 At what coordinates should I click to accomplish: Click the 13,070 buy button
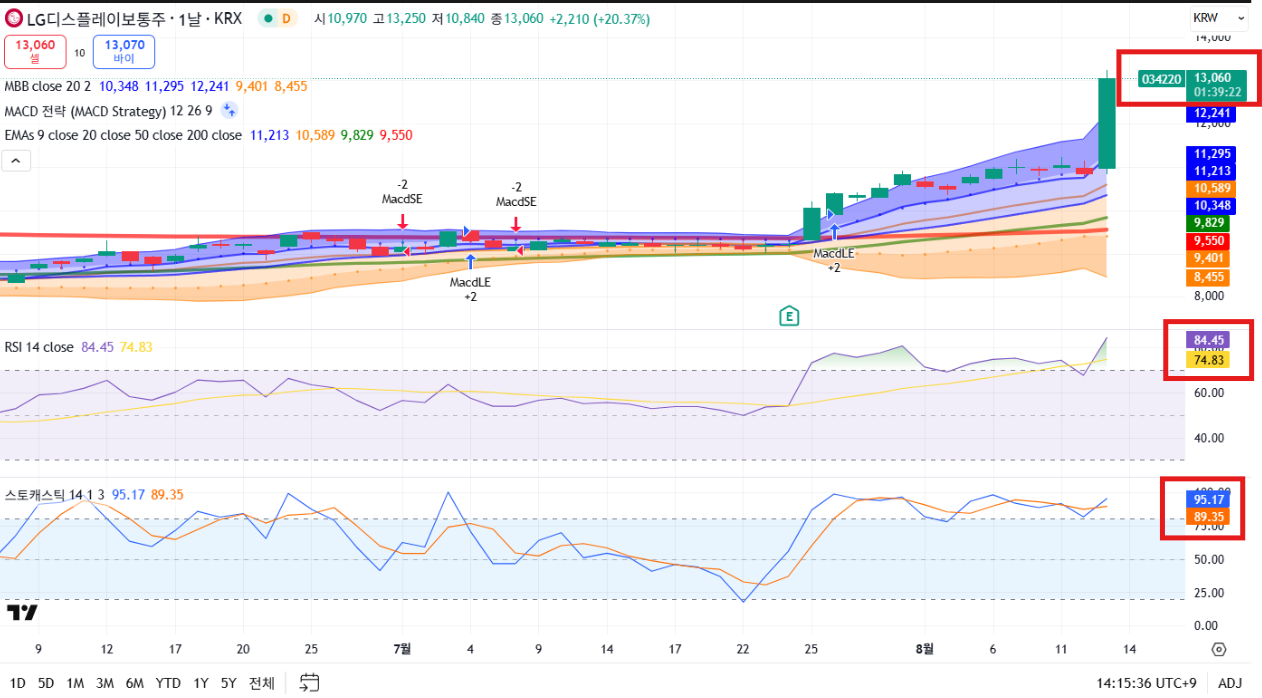[124, 51]
